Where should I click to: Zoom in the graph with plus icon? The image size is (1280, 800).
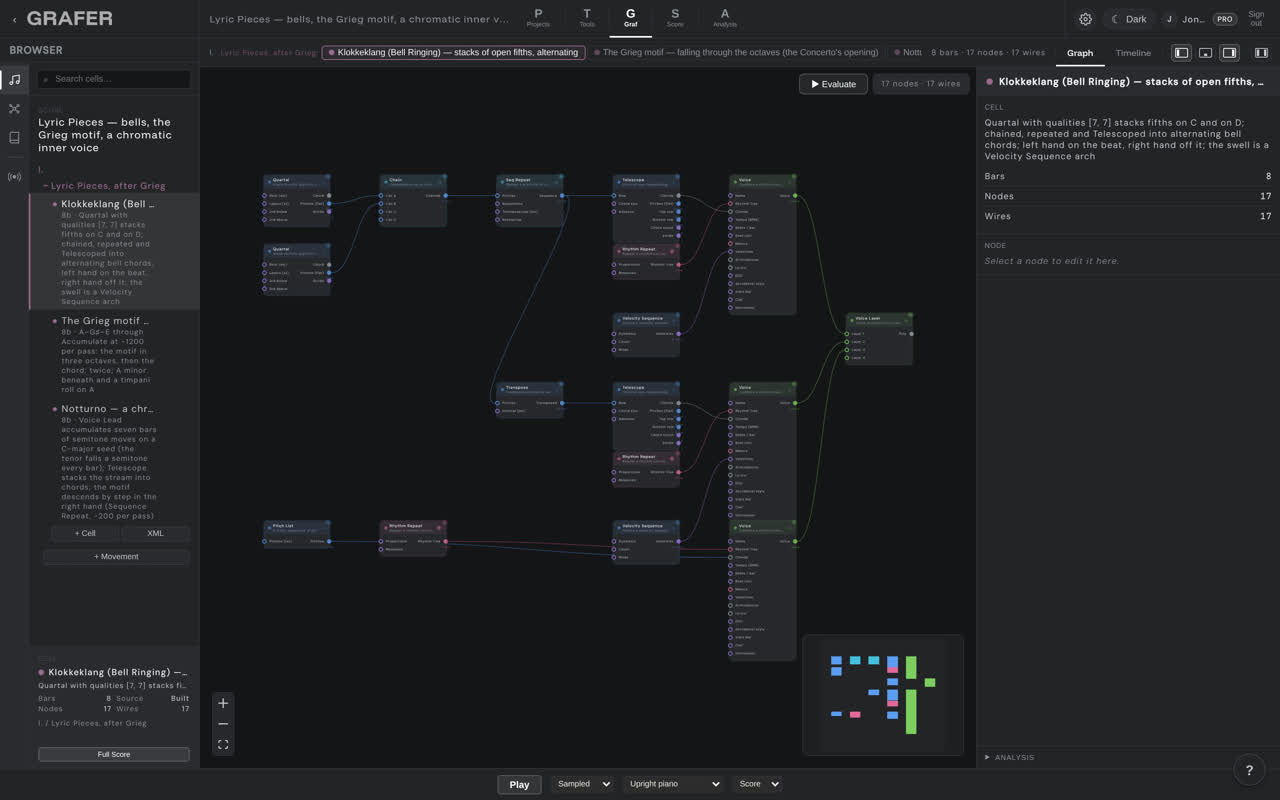point(223,703)
